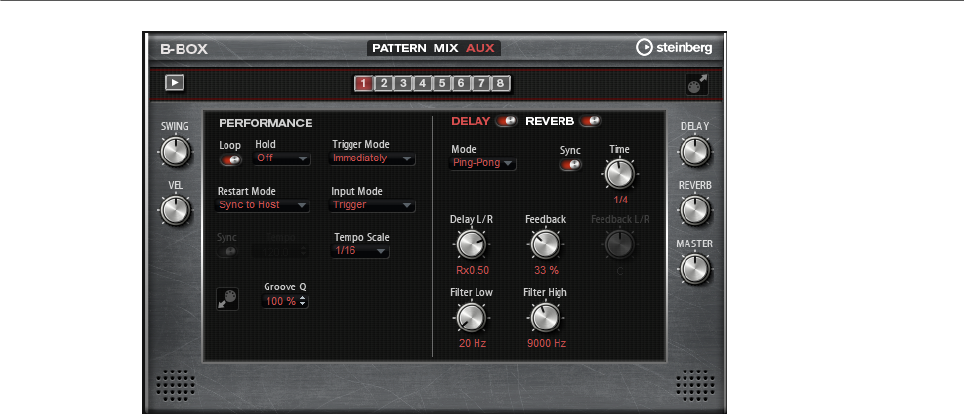Click the dimmed Feedback L/R knob
Viewport: 964px width, 414px height.
coord(620,244)
